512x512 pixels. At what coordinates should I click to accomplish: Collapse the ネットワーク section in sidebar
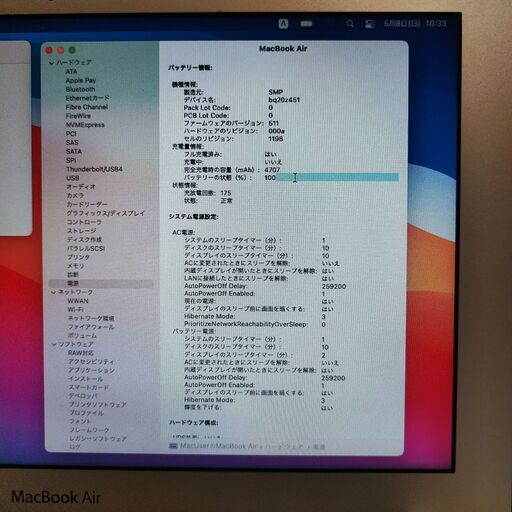54,292
